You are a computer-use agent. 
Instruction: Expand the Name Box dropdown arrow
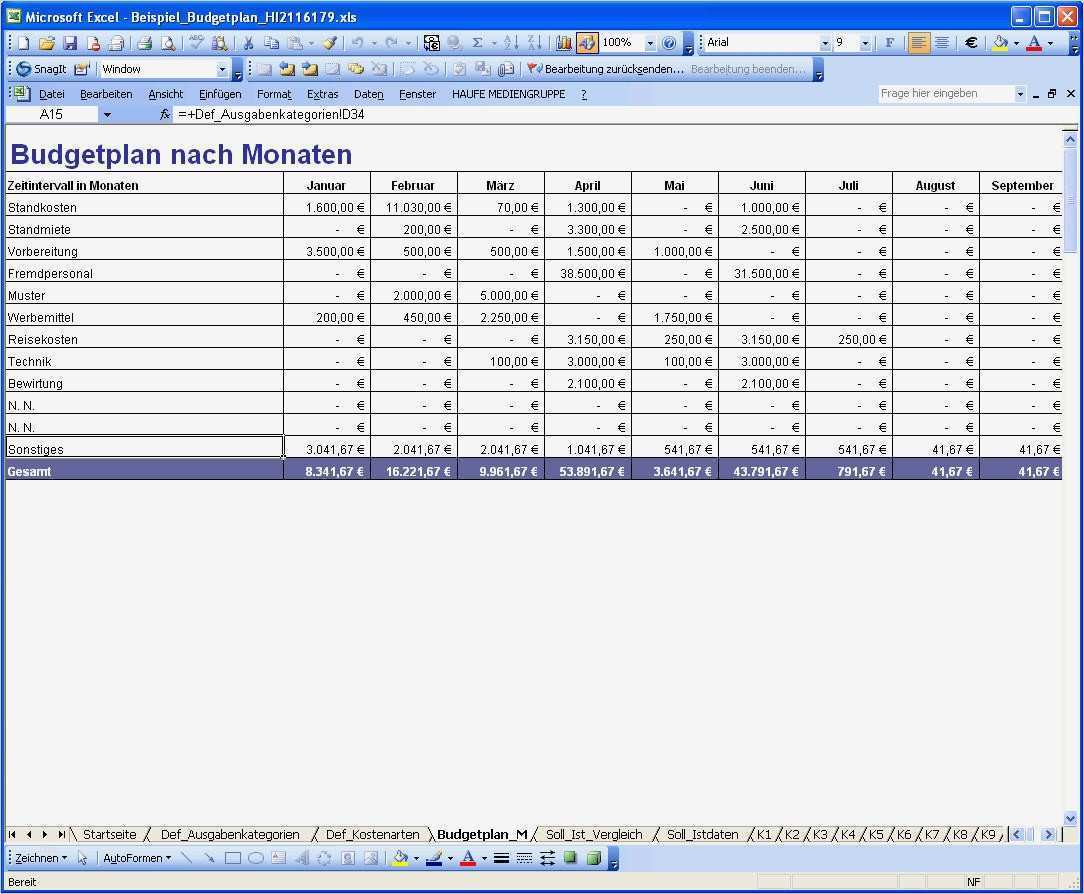pyautogui.click(x=107, y=115)
